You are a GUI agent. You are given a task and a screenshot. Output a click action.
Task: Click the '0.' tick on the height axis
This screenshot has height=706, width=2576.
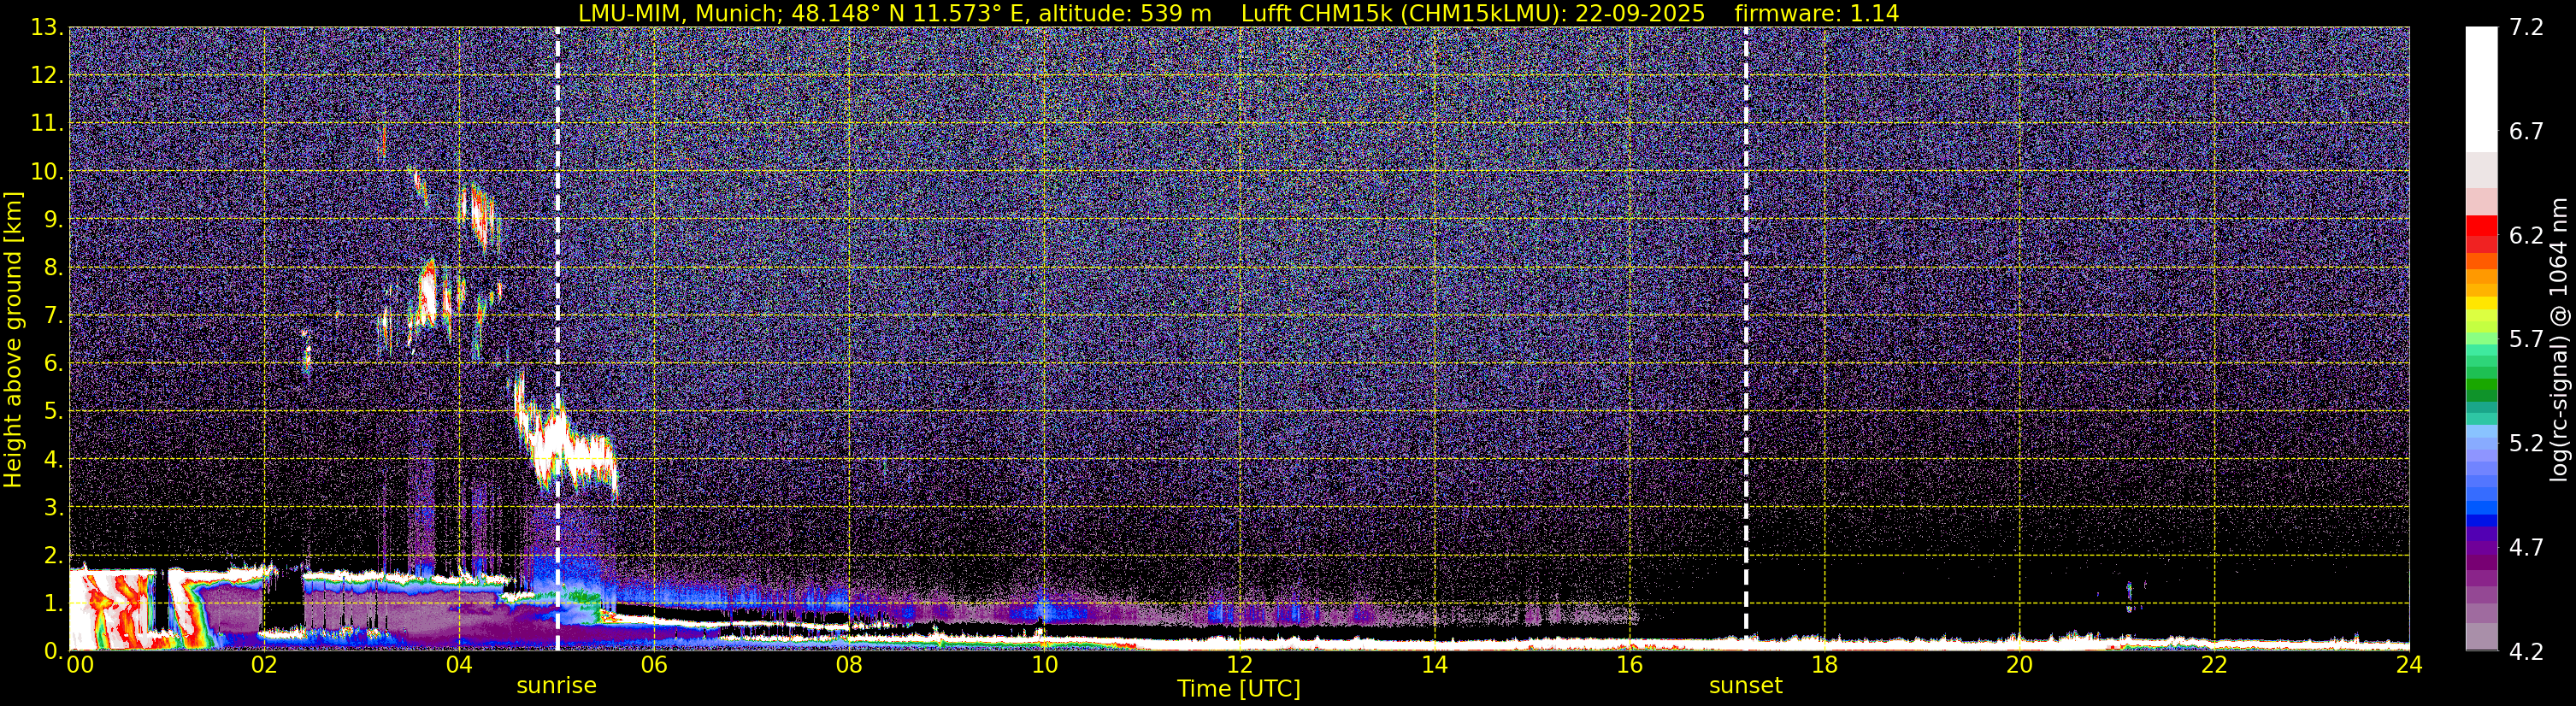tap(53, 651)
